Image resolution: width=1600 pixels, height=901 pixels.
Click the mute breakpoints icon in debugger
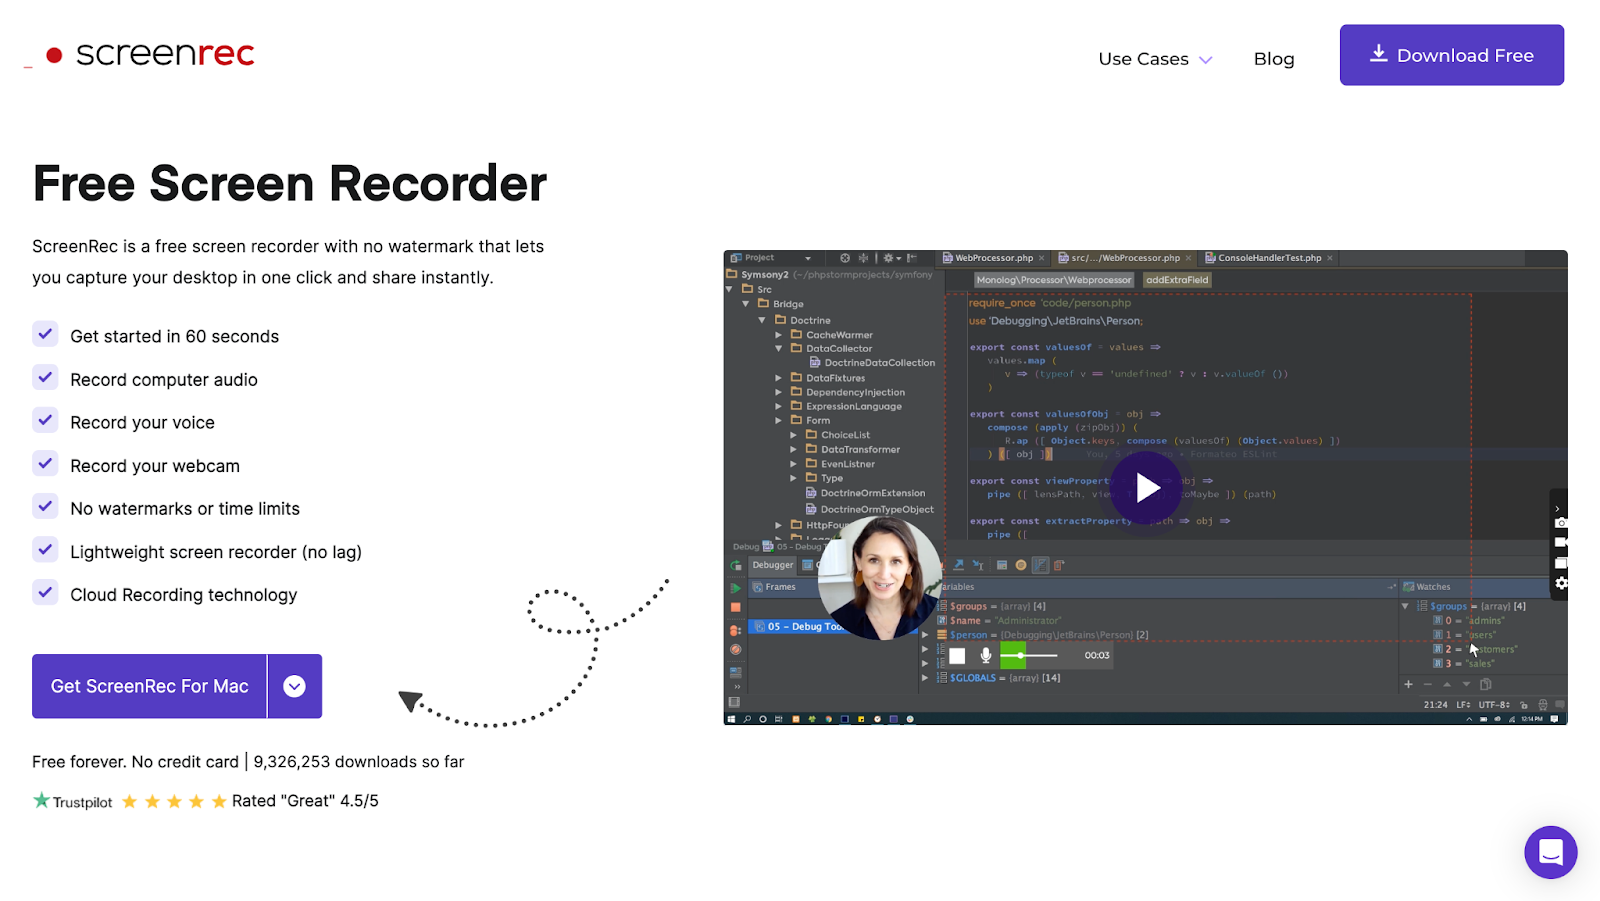(x=736, y=649)
